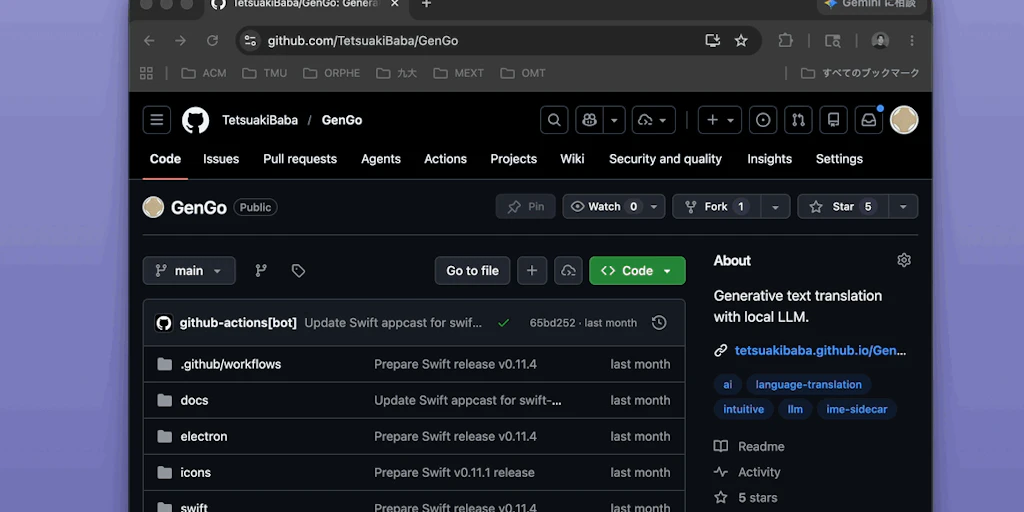Screen dimensions: 1024x512
Task: Open the Actions tab
Action: (445, 159)
